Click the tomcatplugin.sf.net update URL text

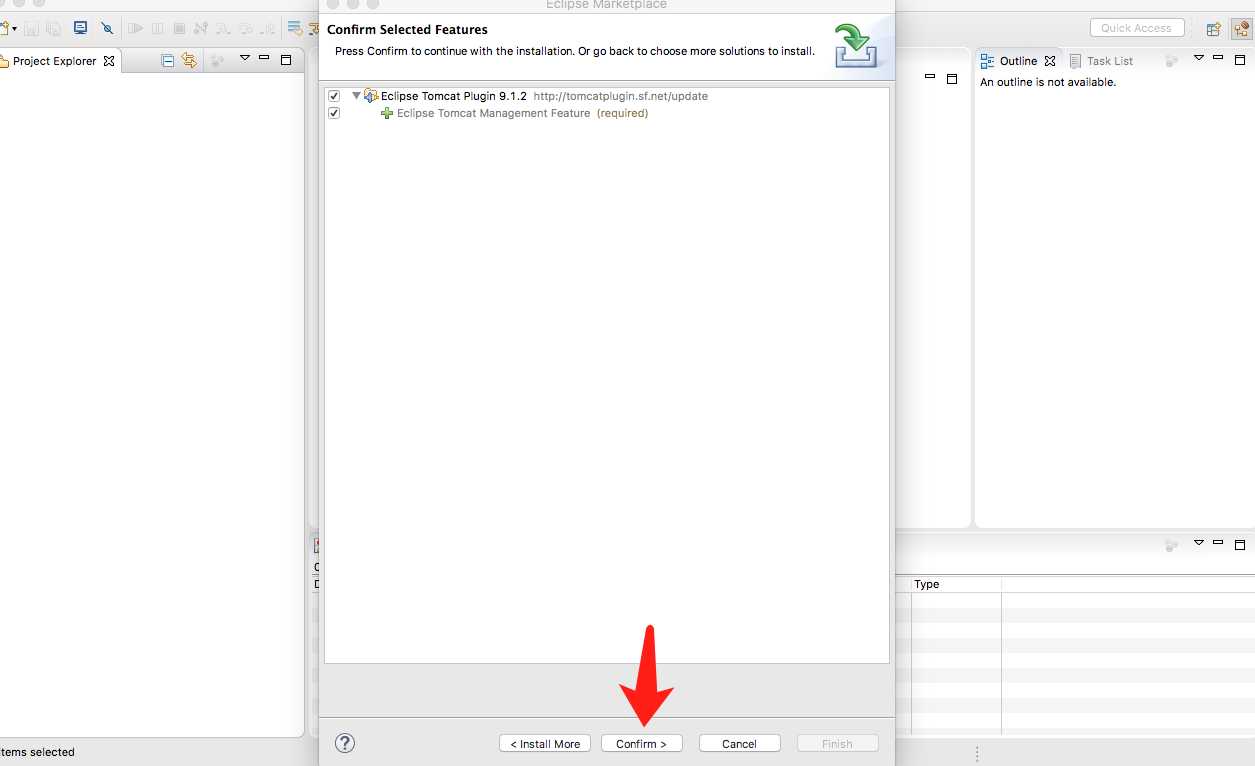[x=620, y=96]
